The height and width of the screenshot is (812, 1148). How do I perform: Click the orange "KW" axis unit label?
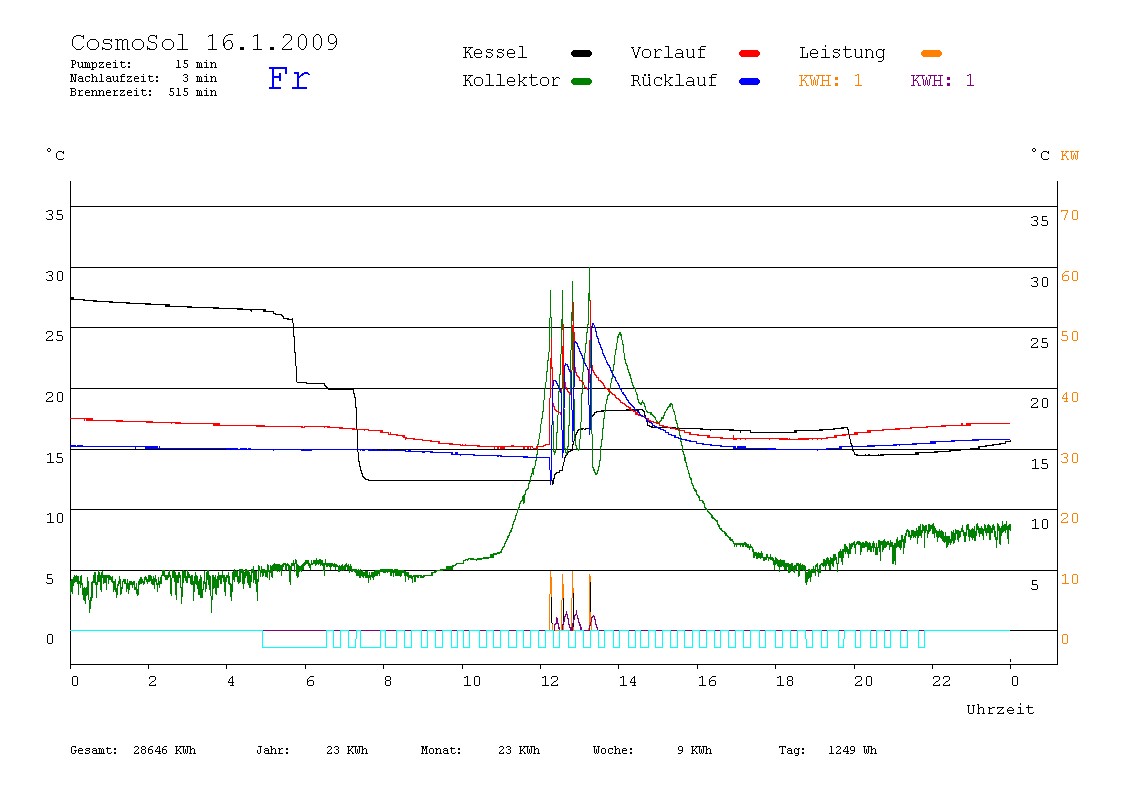(1070, 155)
